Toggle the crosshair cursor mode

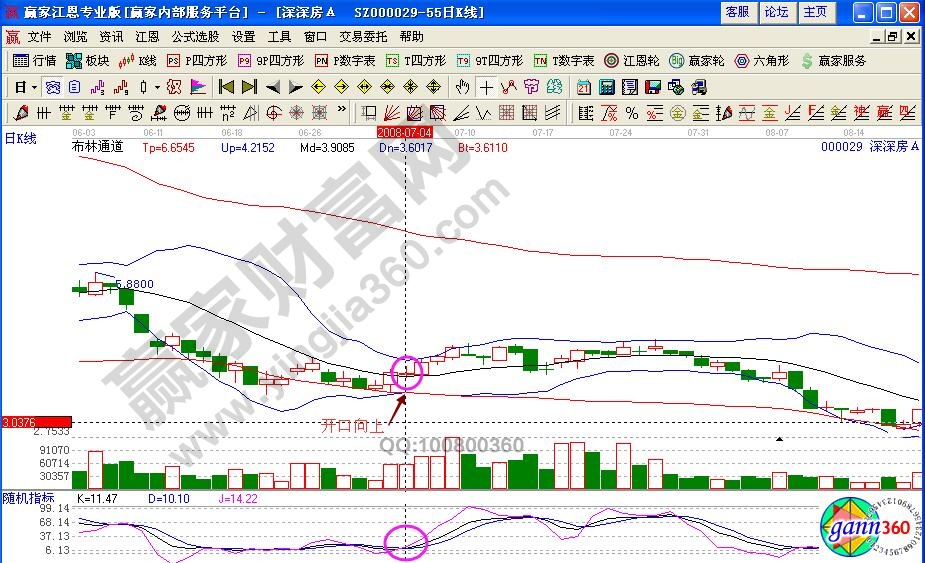(485, 87)
